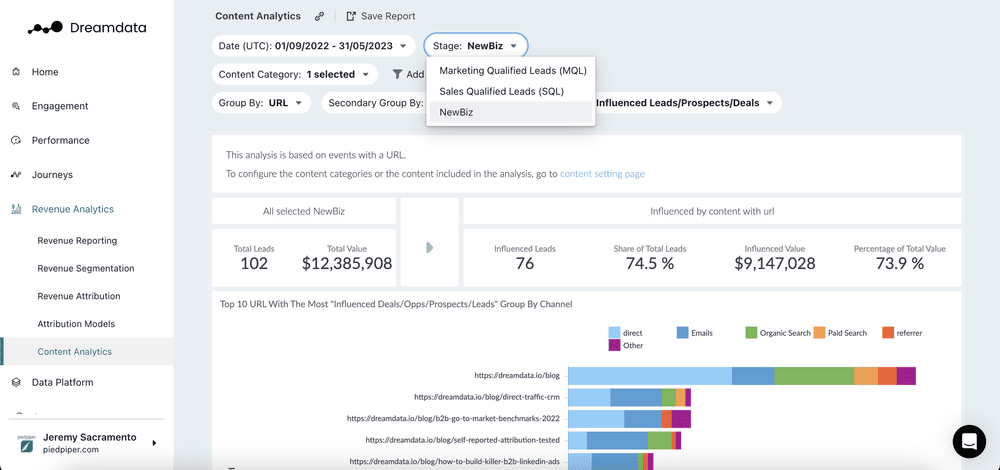Copy report link with chain icon
Screen dimensions: 1000x470
pyautogui.click(x=320, y=16)
